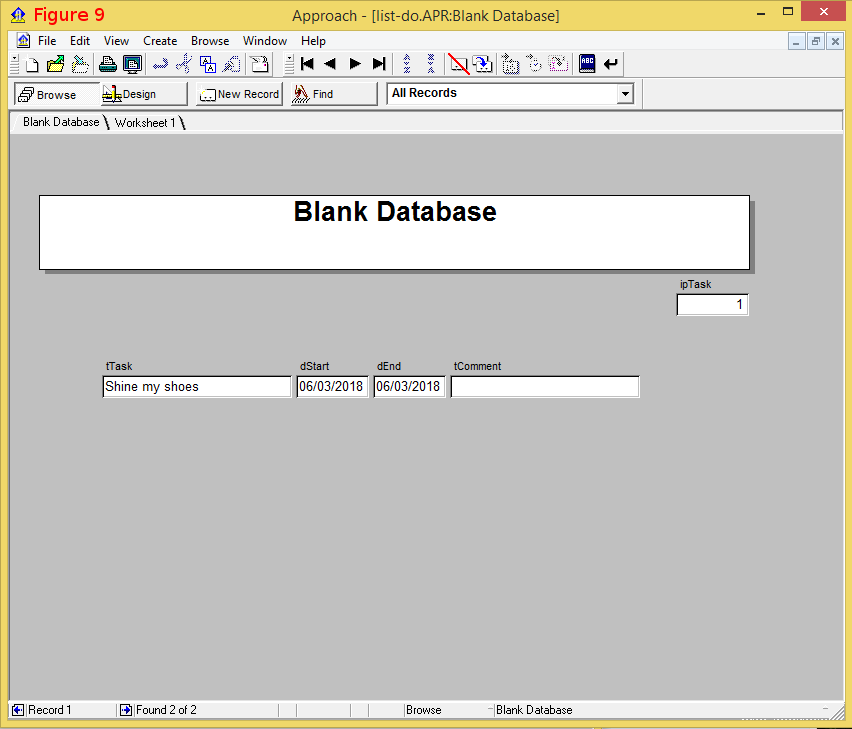Run the ABC spell check icon
Viewport: 852px width, 729px height.
[x=586, y=63]
